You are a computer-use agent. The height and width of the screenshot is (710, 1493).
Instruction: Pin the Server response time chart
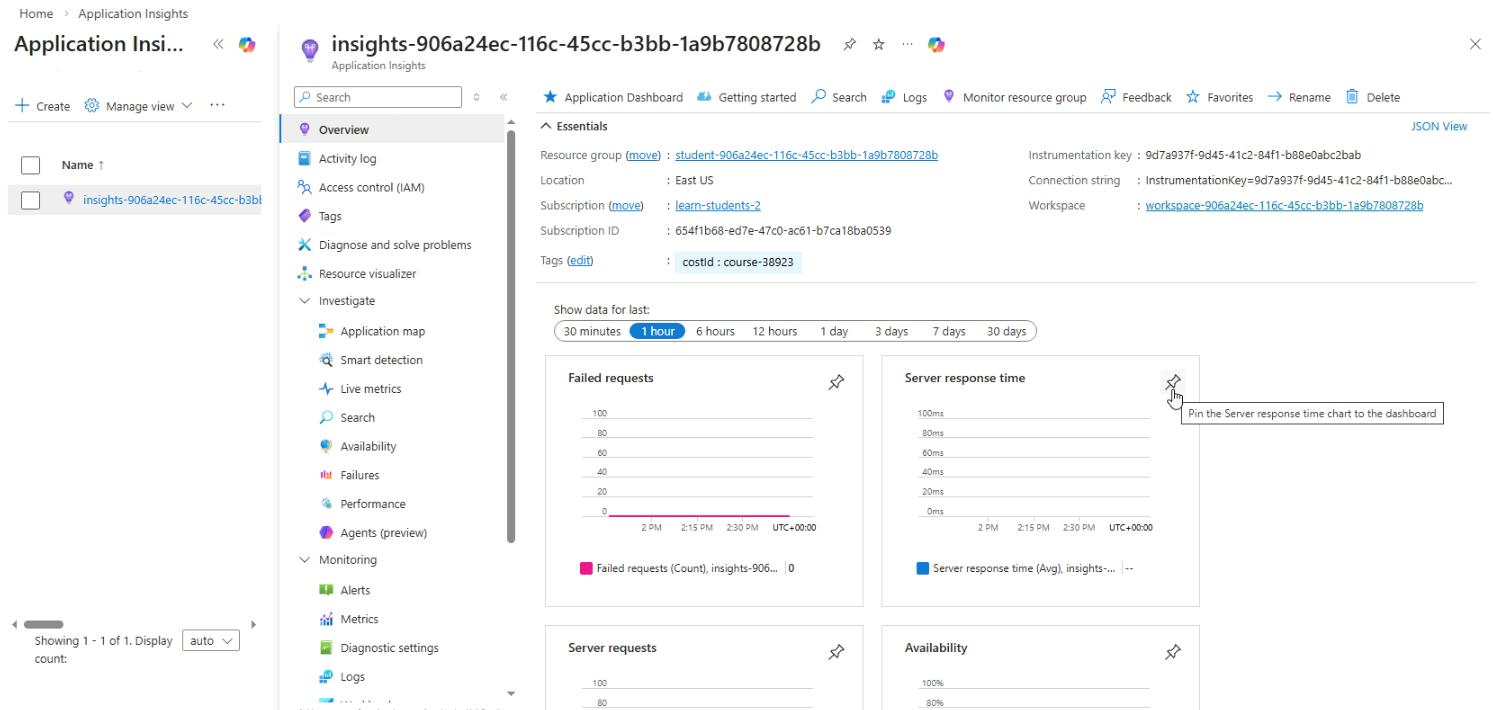point(1173,382)
